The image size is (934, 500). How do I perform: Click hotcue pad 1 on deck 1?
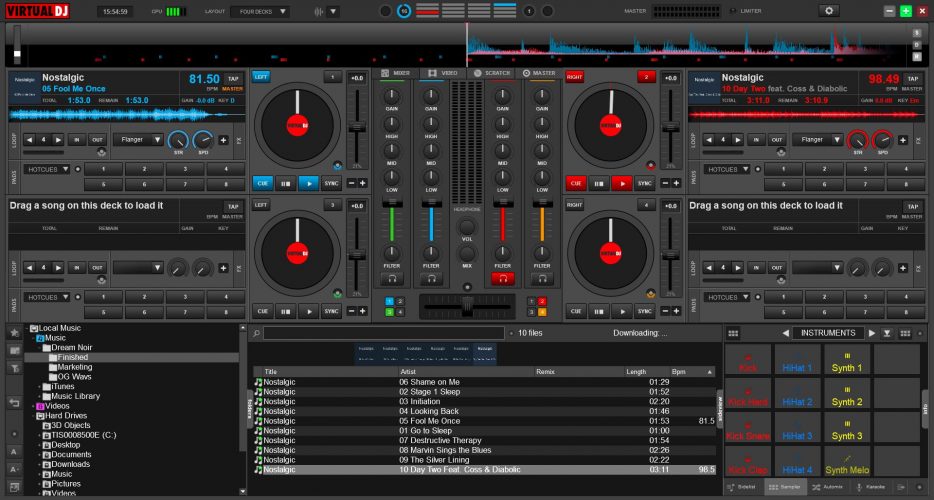[x=104, y=169]
